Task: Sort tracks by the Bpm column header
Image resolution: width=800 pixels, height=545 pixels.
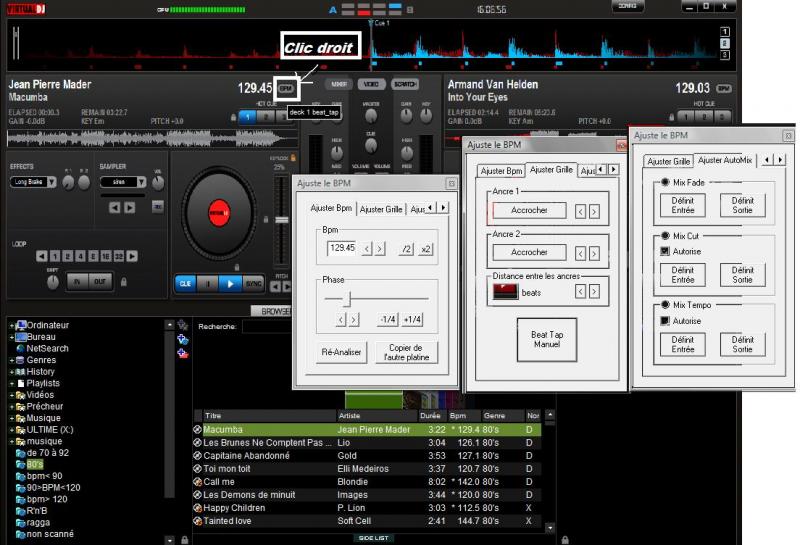Action: tap(464, 416)
